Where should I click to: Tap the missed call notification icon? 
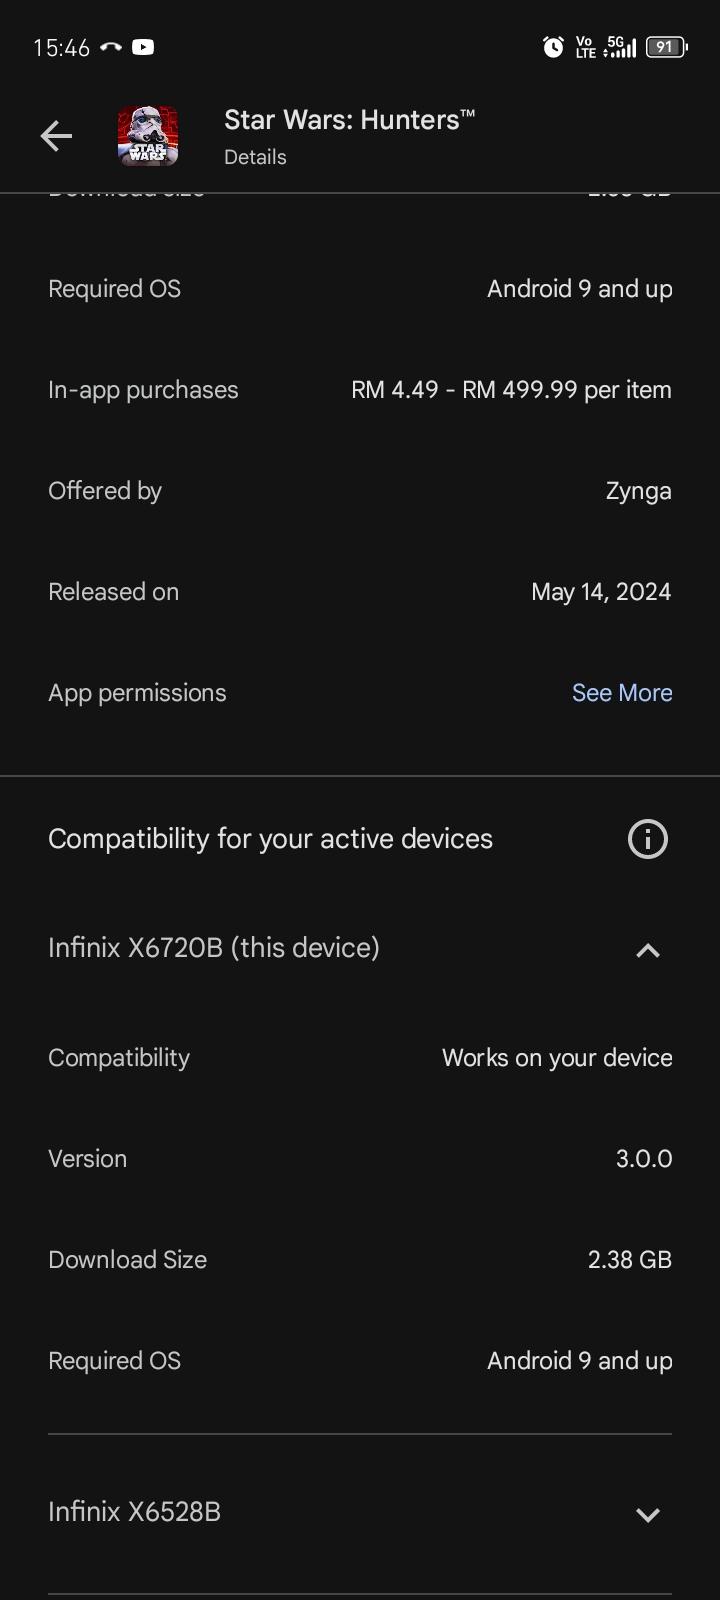click(111, 47)
